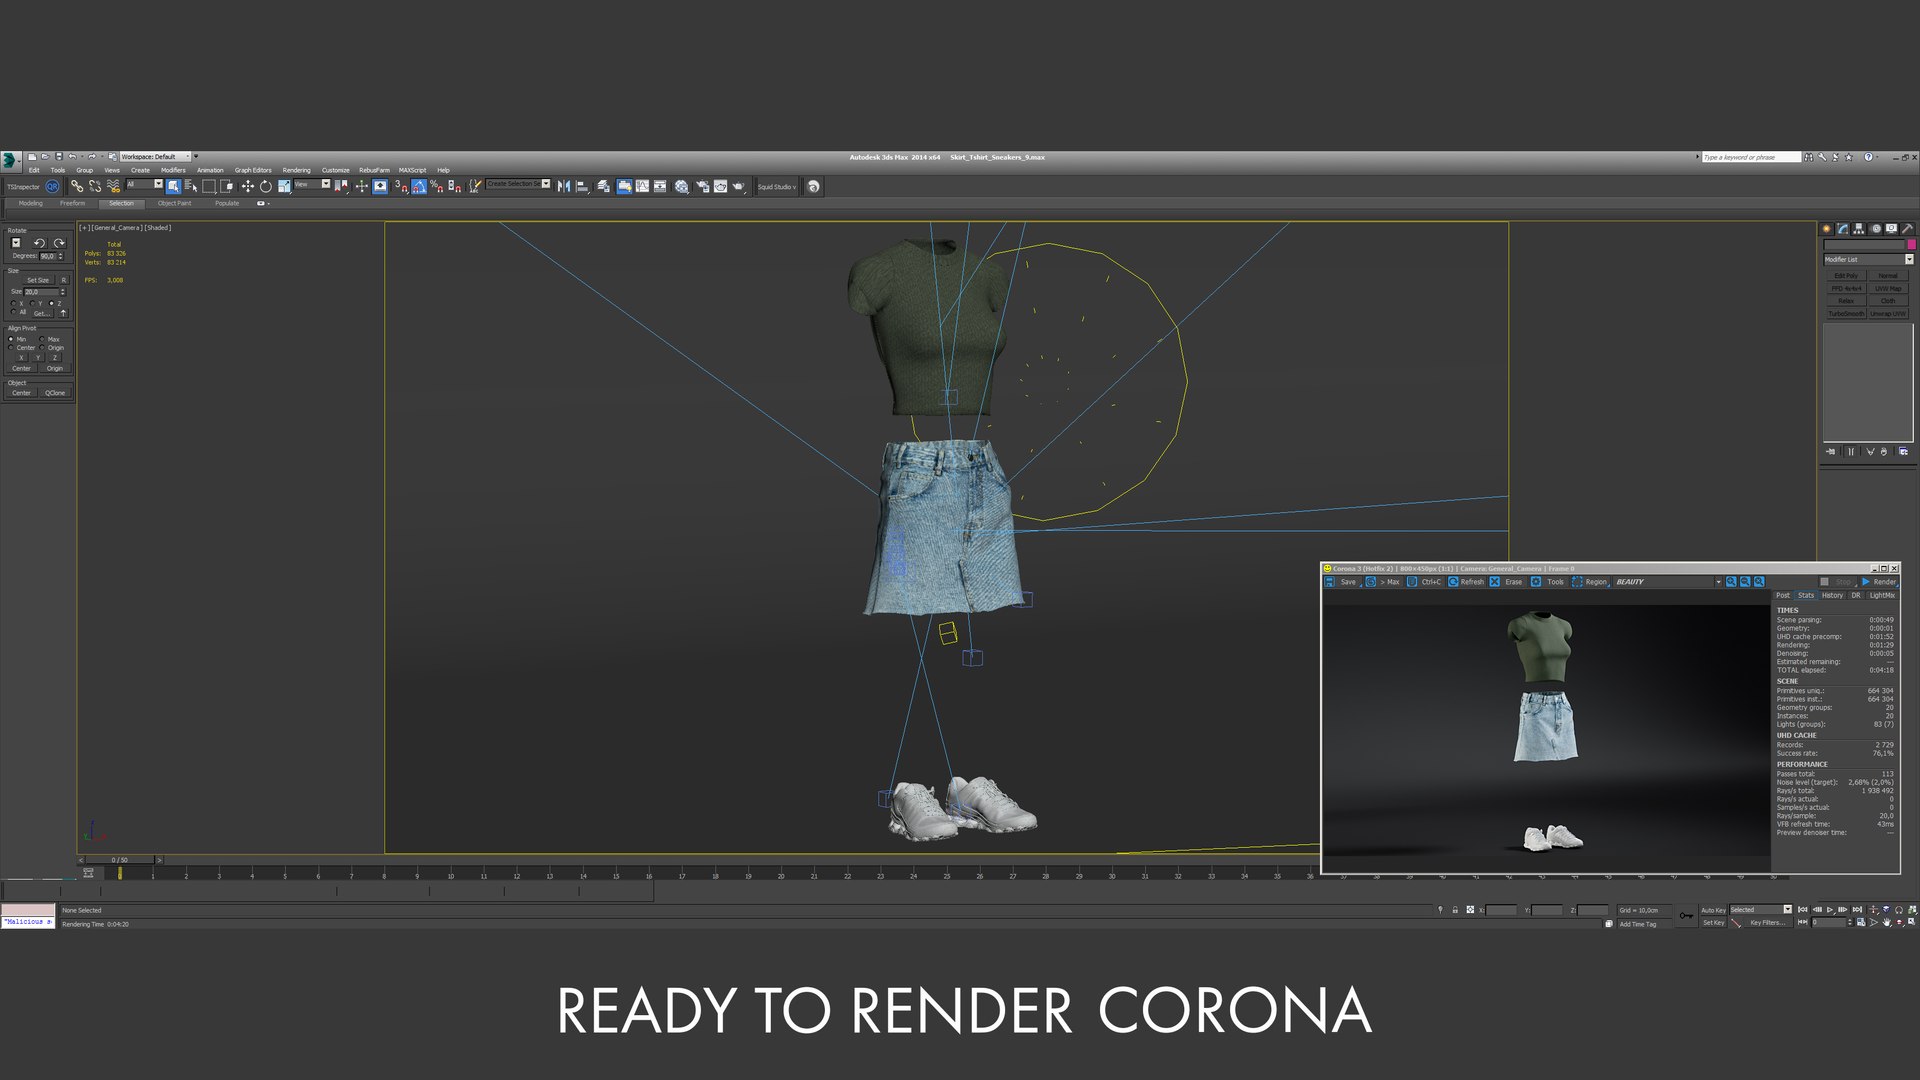Activate the Select Object tool

173,187
